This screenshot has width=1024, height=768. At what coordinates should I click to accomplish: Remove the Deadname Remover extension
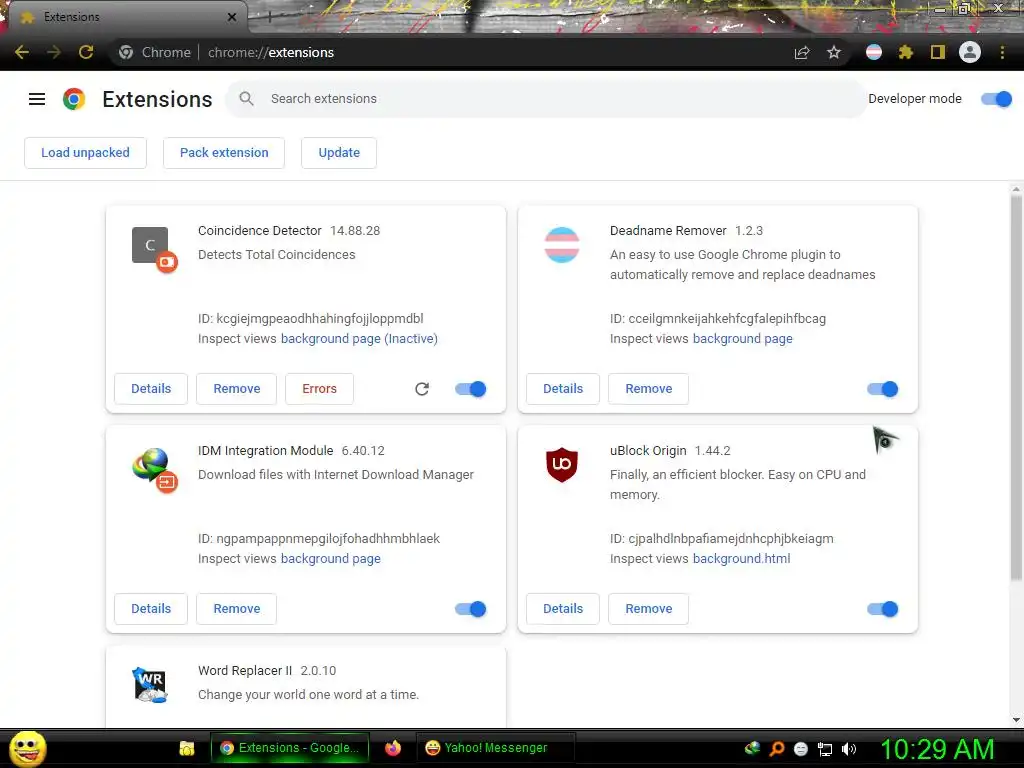(648, 389)
